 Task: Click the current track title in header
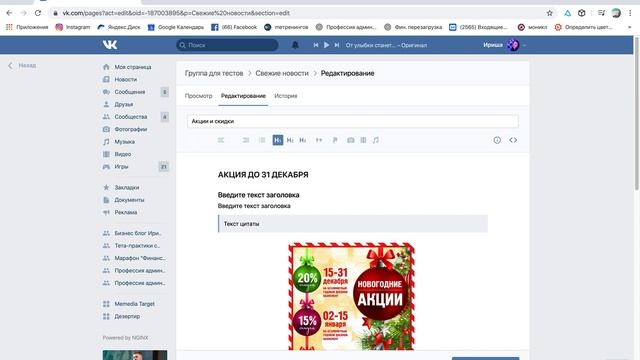coord(386,45)
